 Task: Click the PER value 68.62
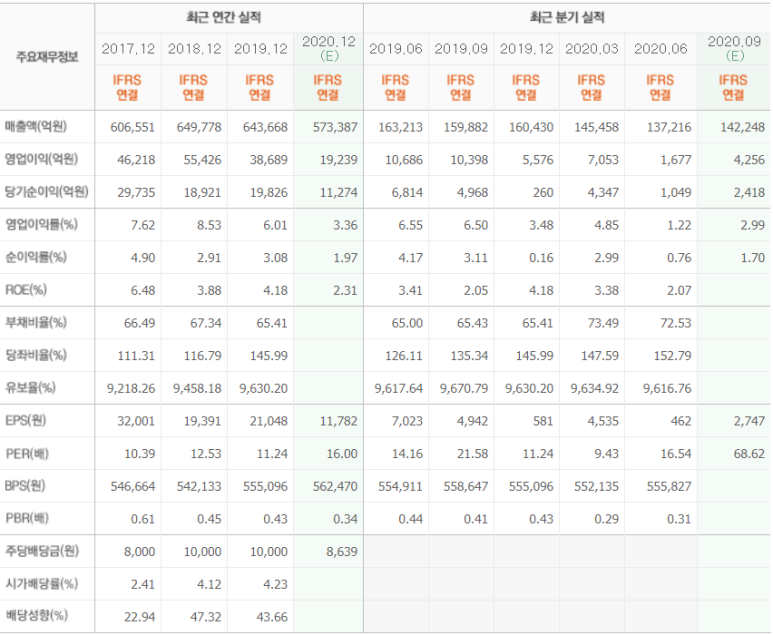[x=749, y=454]
